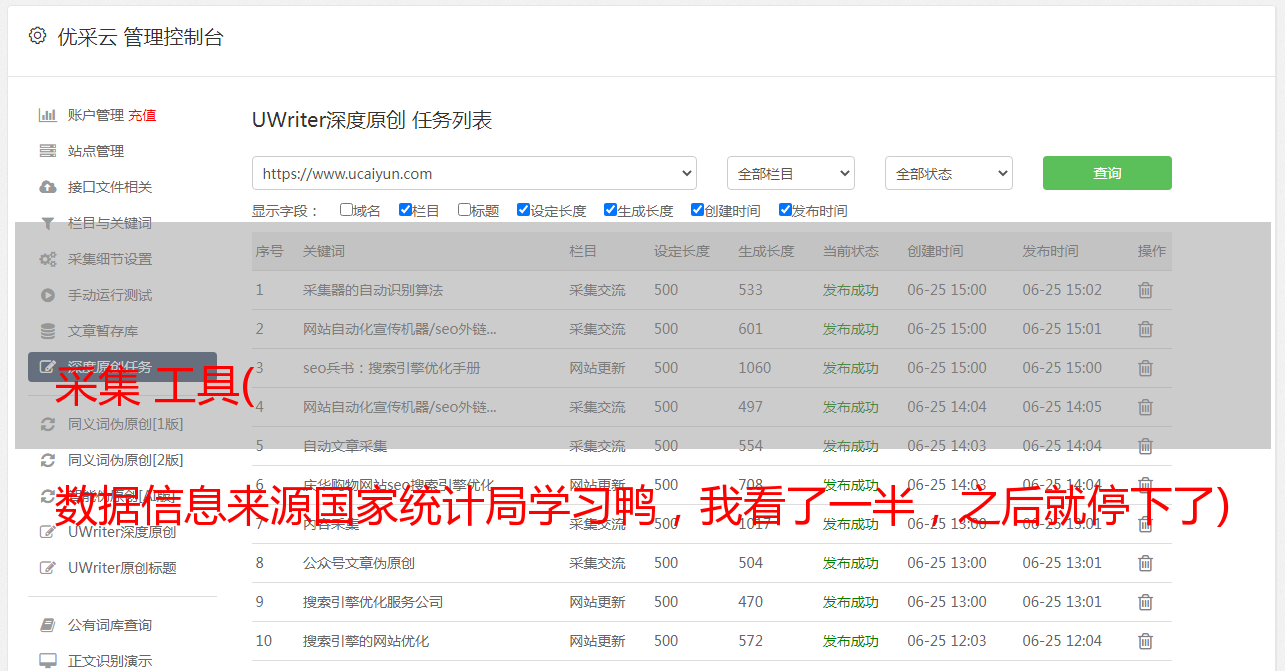Click the book icon for 公有词库查询
The width and height of the screenshot is (1285, 671).
47,625
